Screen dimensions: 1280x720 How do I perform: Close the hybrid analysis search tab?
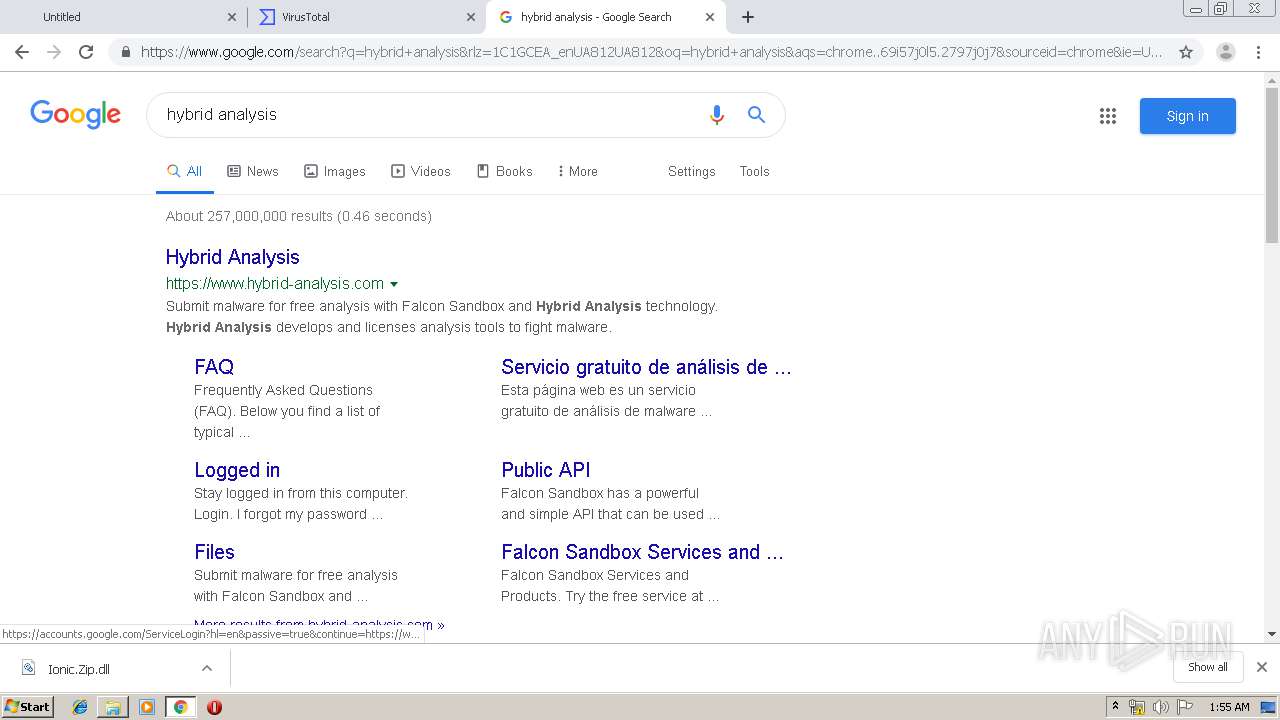click(710, 17)
